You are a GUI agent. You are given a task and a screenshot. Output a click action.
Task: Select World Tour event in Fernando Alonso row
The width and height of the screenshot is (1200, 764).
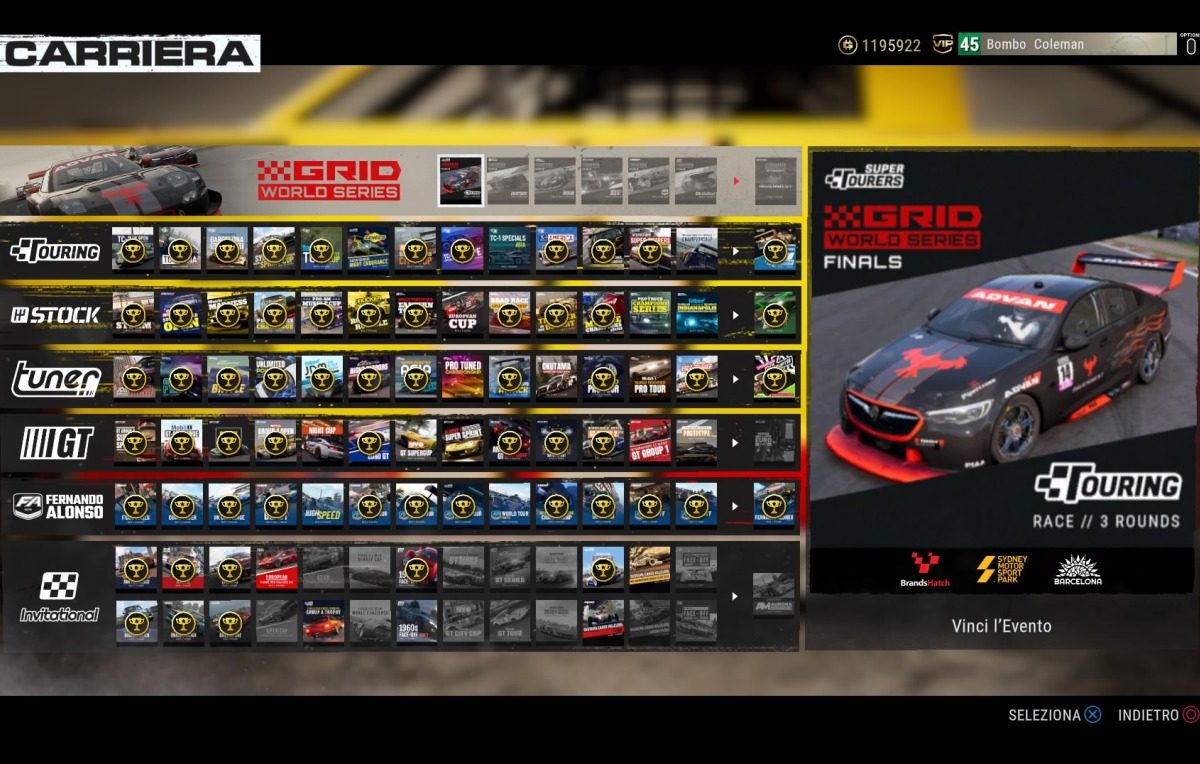click(509, 506)
